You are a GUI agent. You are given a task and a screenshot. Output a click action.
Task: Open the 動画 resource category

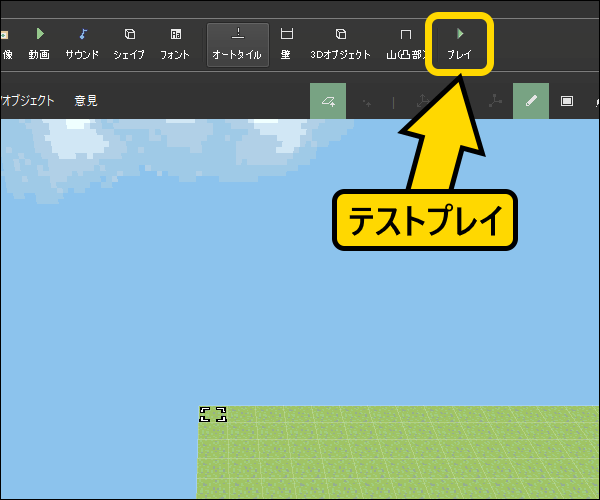[40, 43]
